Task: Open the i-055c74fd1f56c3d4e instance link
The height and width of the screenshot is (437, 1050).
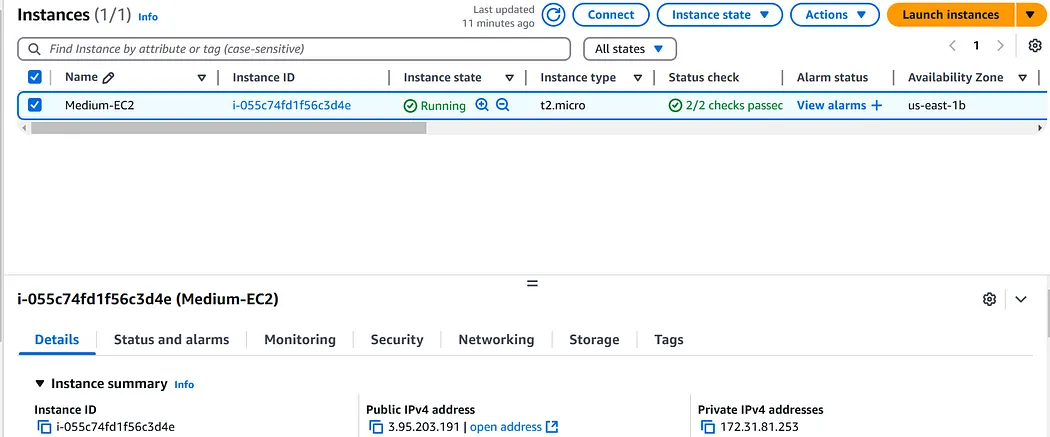Action: (x=292, y=105)
